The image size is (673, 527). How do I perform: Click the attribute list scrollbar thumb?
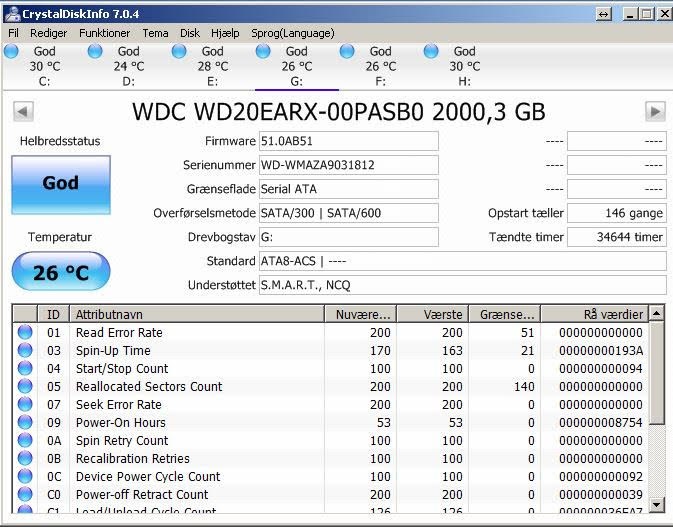pyautogui.click(x=657, y=373)
